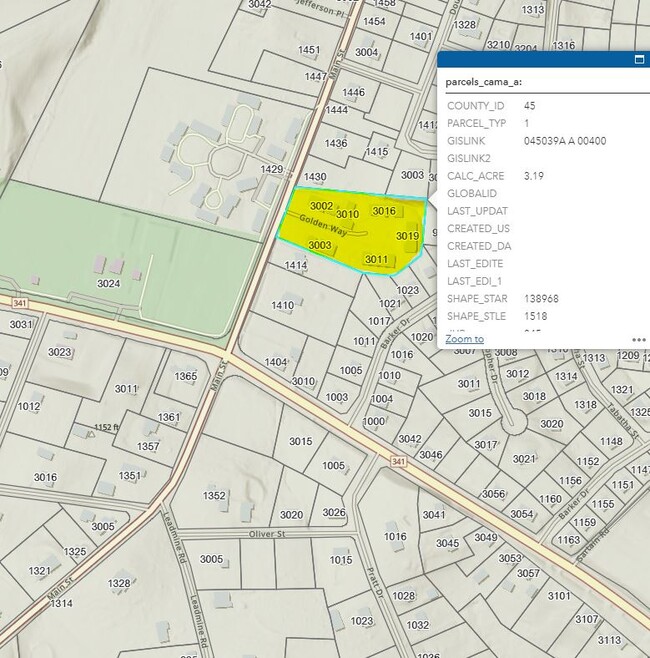Click parcel 3002 in the highlighted area
The width and height of the screenshot is (650, 658).
coord(321,206)
